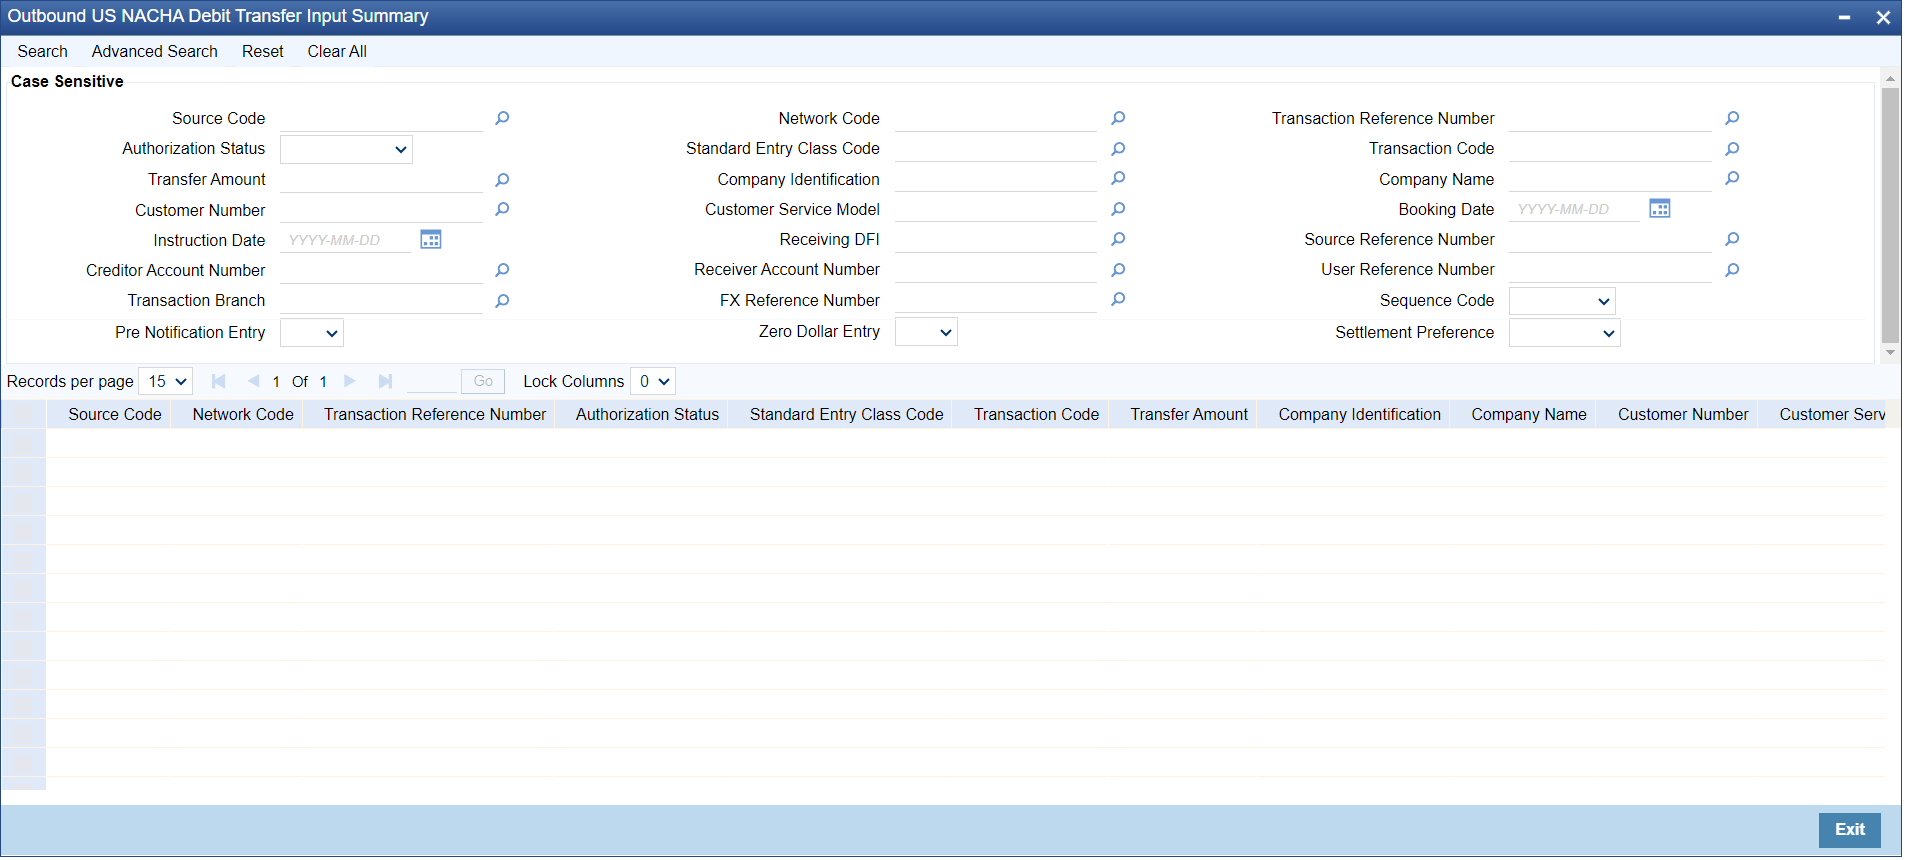Open lookup for Transaction Reference Number
The height and width of the screenshot is (860, 1905).
(x=1732, y=118)
